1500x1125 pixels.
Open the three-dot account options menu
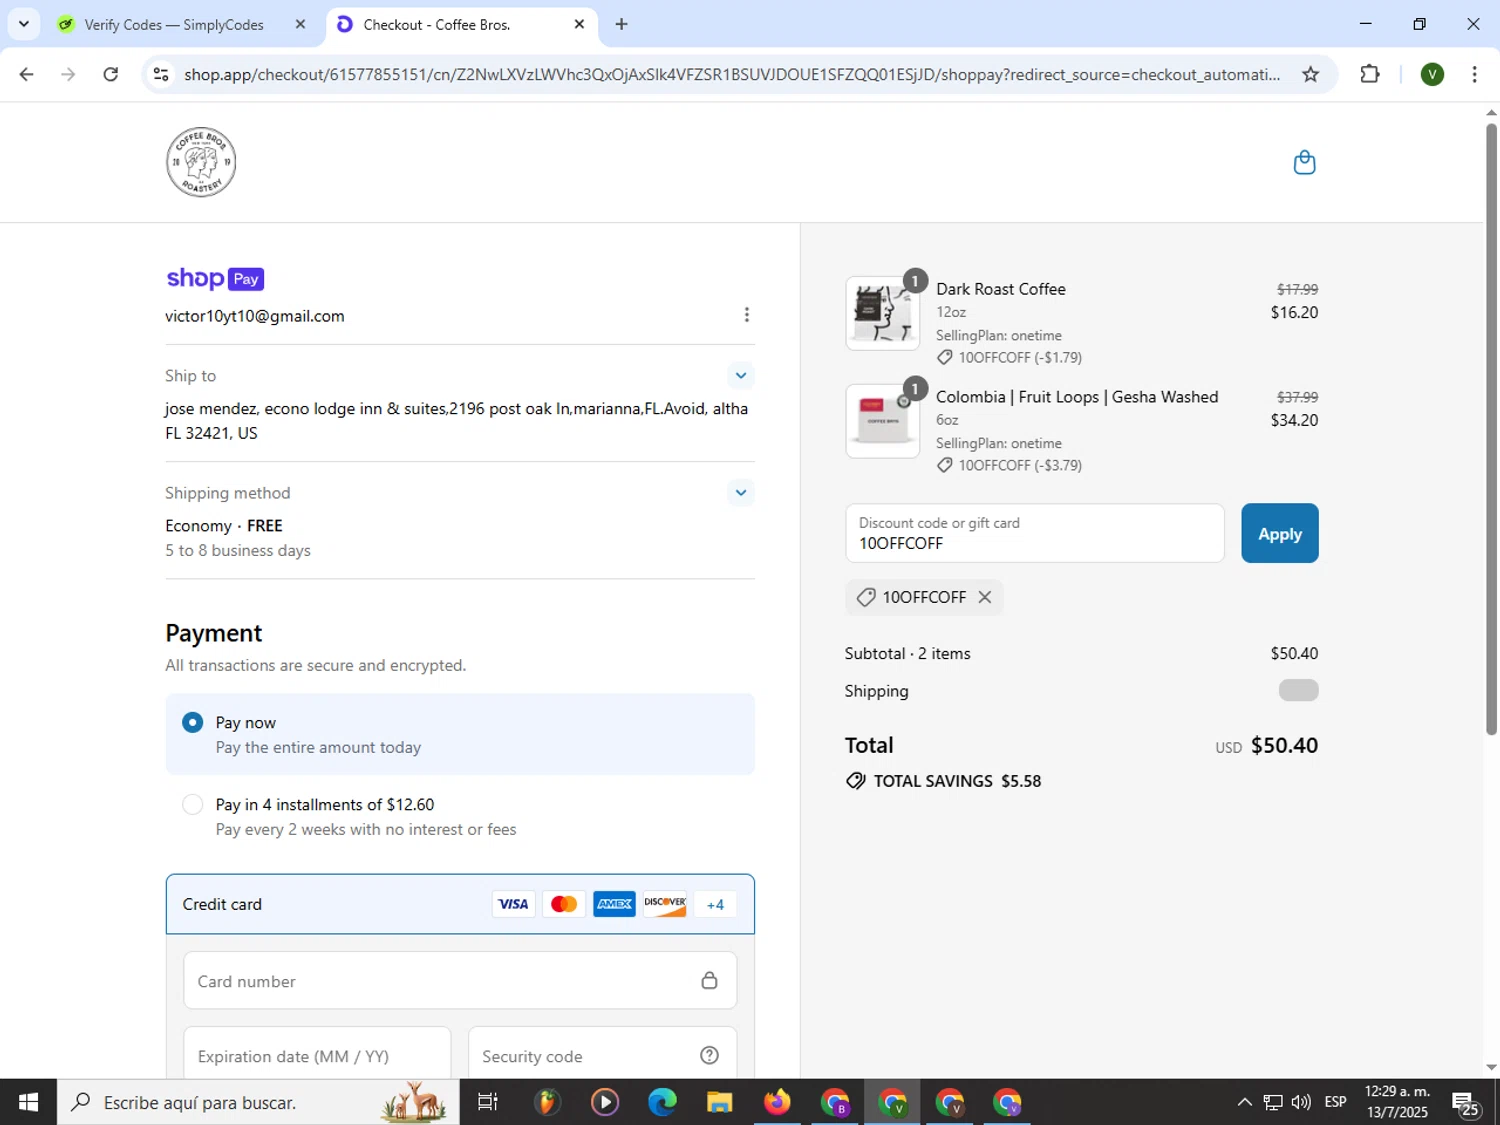coord(746,315)
